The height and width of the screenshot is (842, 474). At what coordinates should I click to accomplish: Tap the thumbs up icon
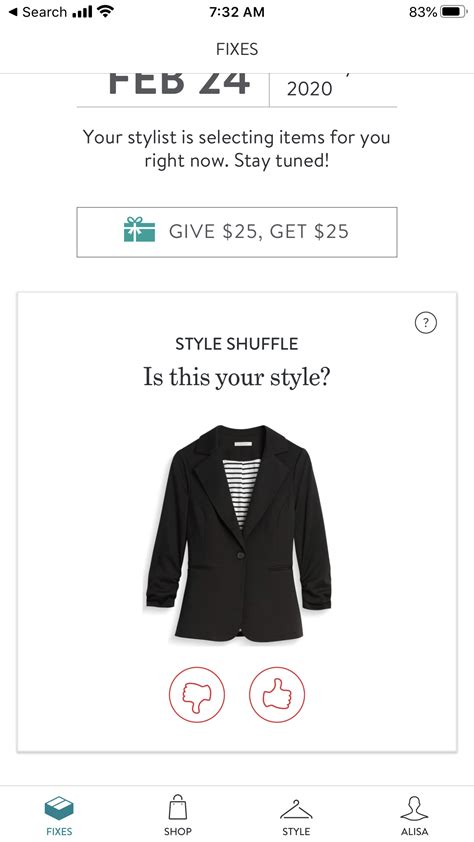click(277, 695)
